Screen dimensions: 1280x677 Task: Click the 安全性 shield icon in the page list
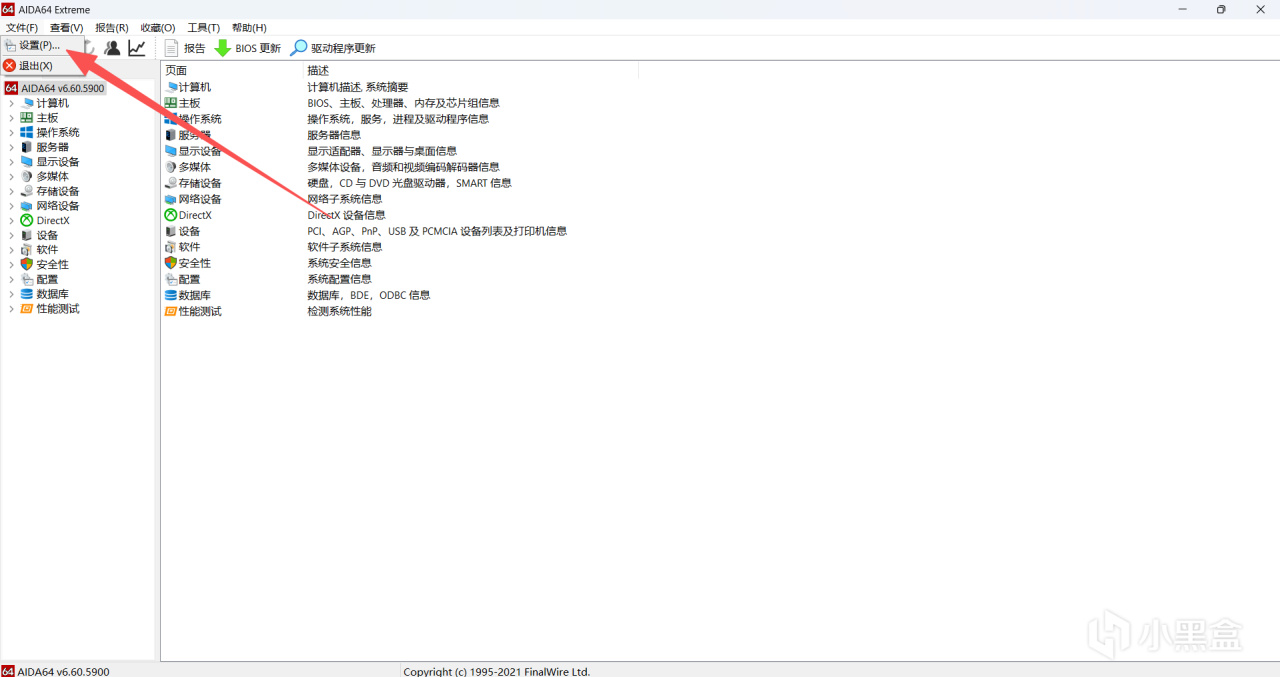171,263
